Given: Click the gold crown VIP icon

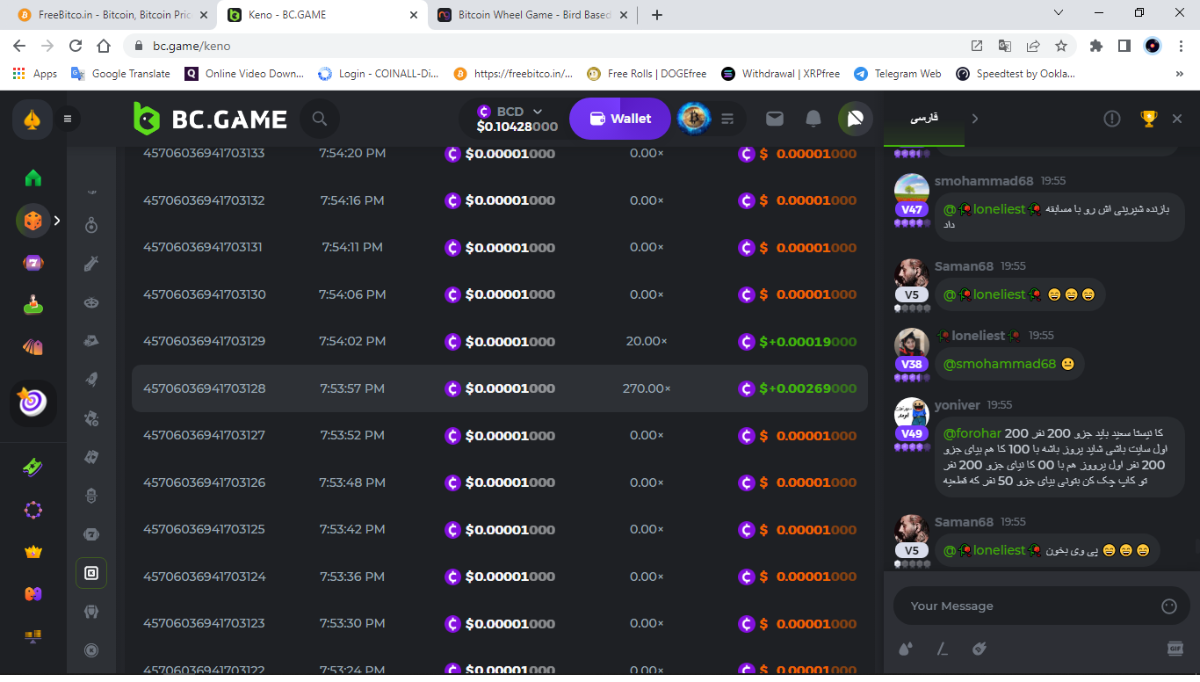Looking at the screenshot, I should coord(33,552).
